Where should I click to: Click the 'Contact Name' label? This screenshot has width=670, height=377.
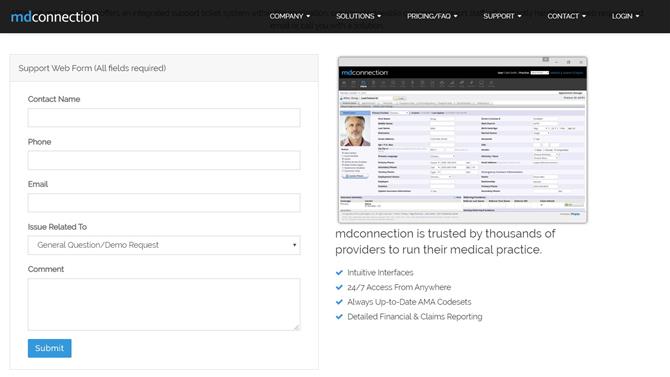(54, 99)
